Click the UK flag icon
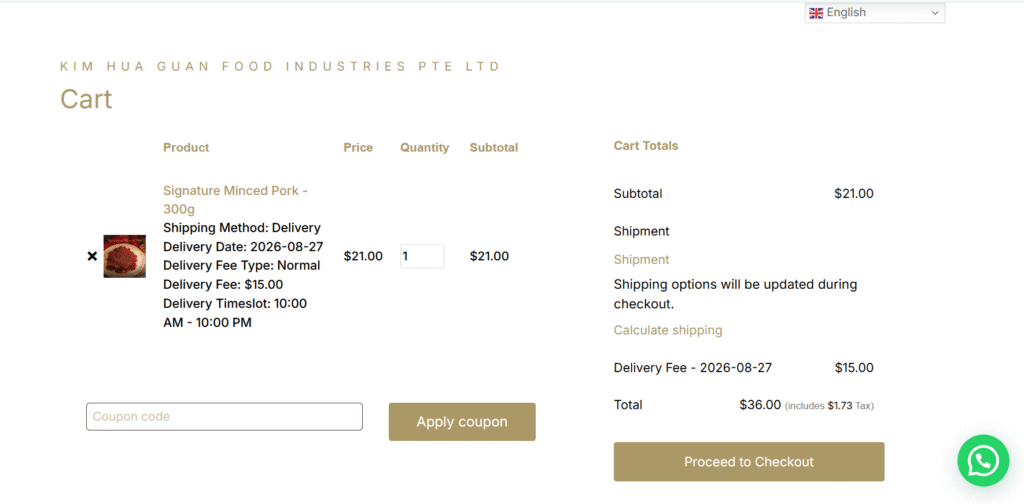The image size is (1024, 504). [x=816, y=13]
